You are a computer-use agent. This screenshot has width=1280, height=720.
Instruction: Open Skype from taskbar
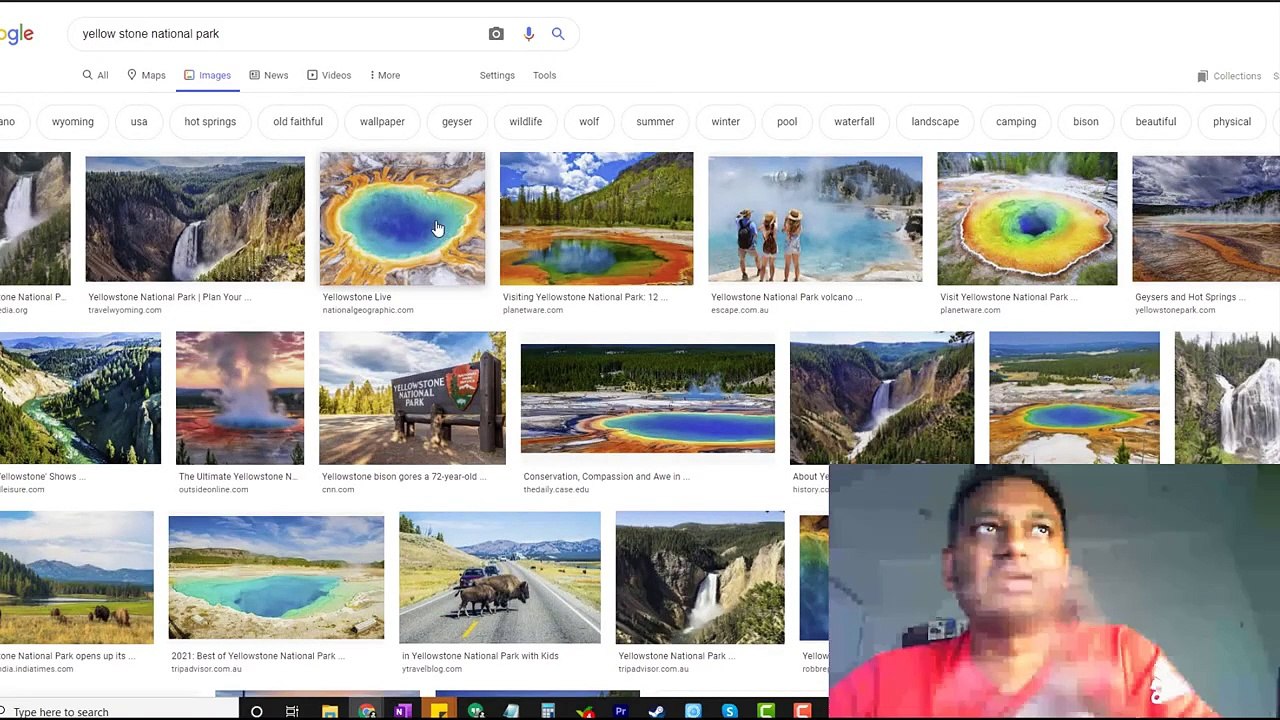pos(729,711)
